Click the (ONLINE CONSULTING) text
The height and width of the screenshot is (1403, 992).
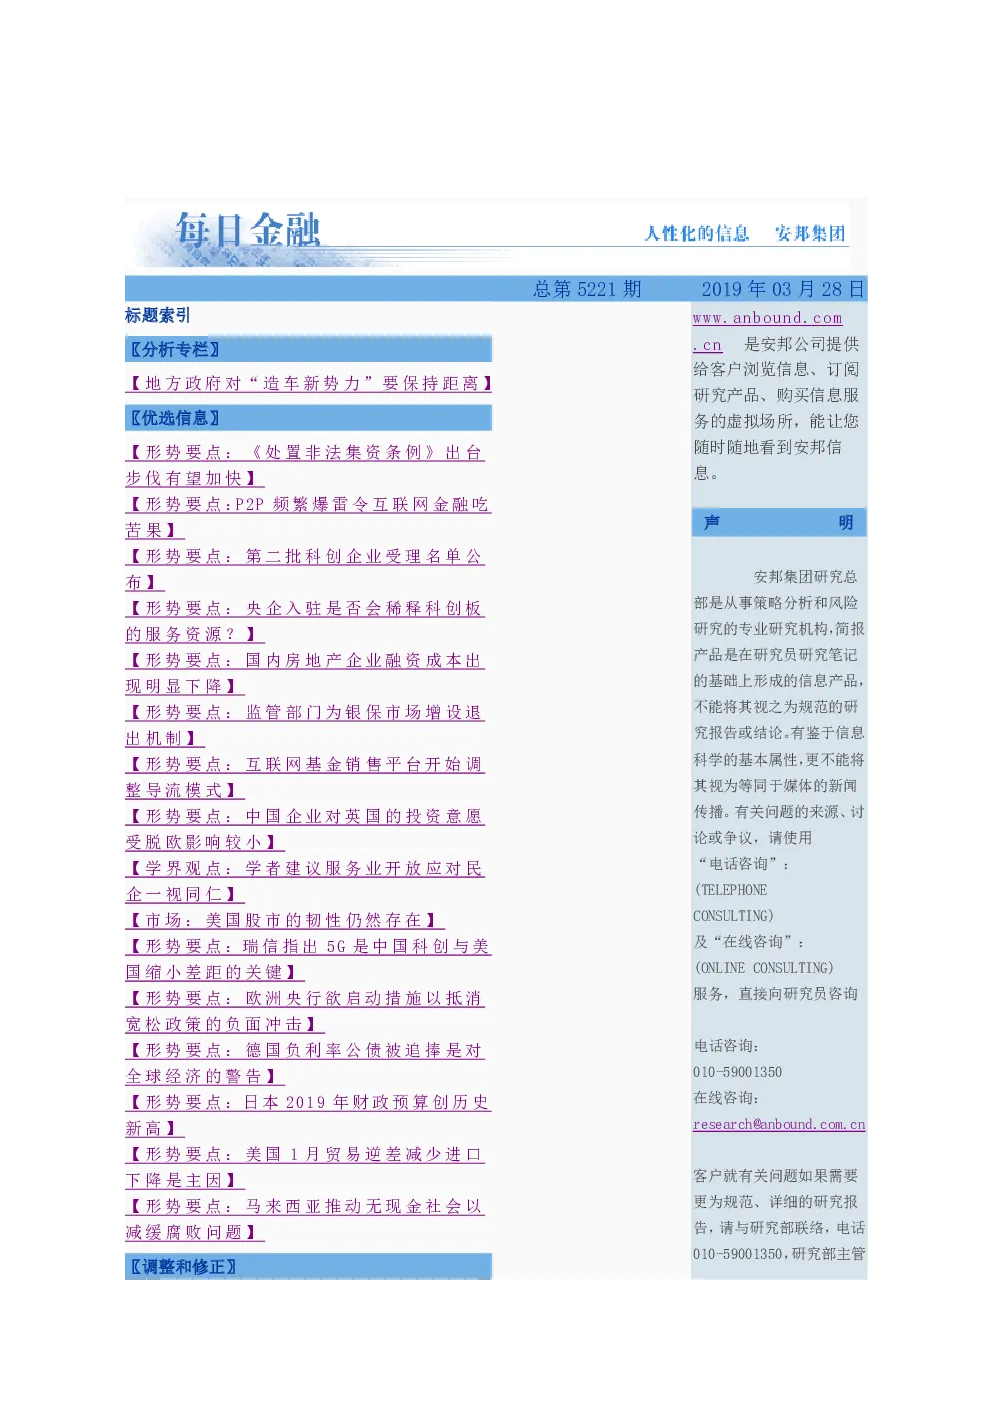(x=764, y=969)
